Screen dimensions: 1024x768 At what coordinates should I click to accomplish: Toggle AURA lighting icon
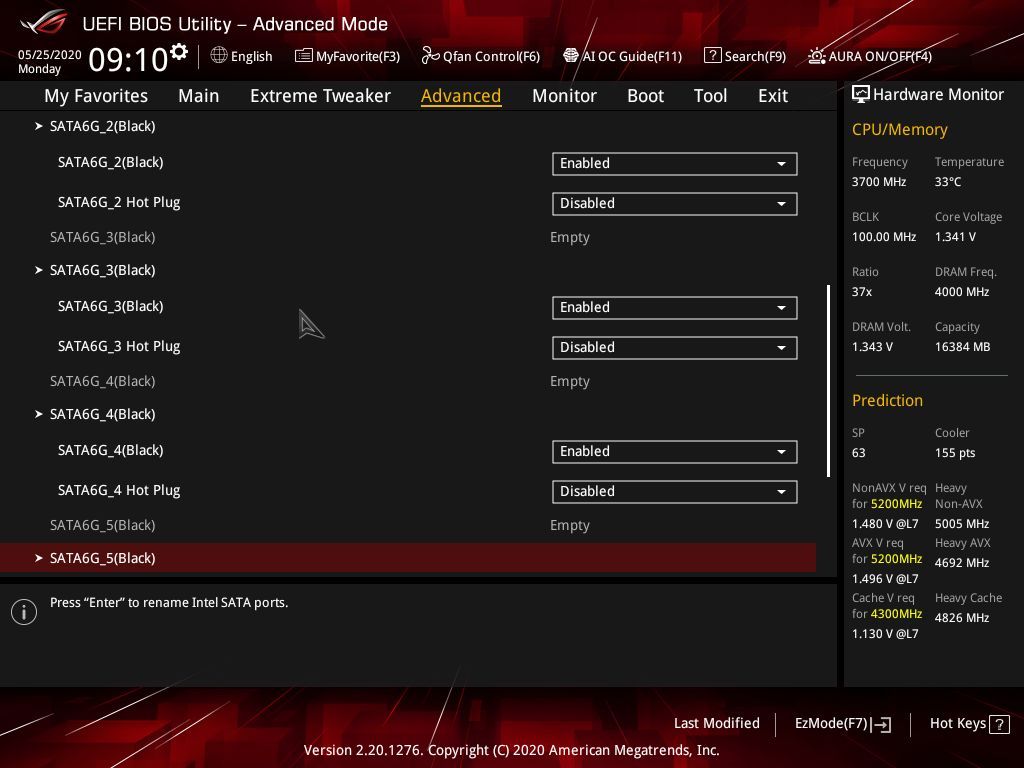tap(816, 56)
